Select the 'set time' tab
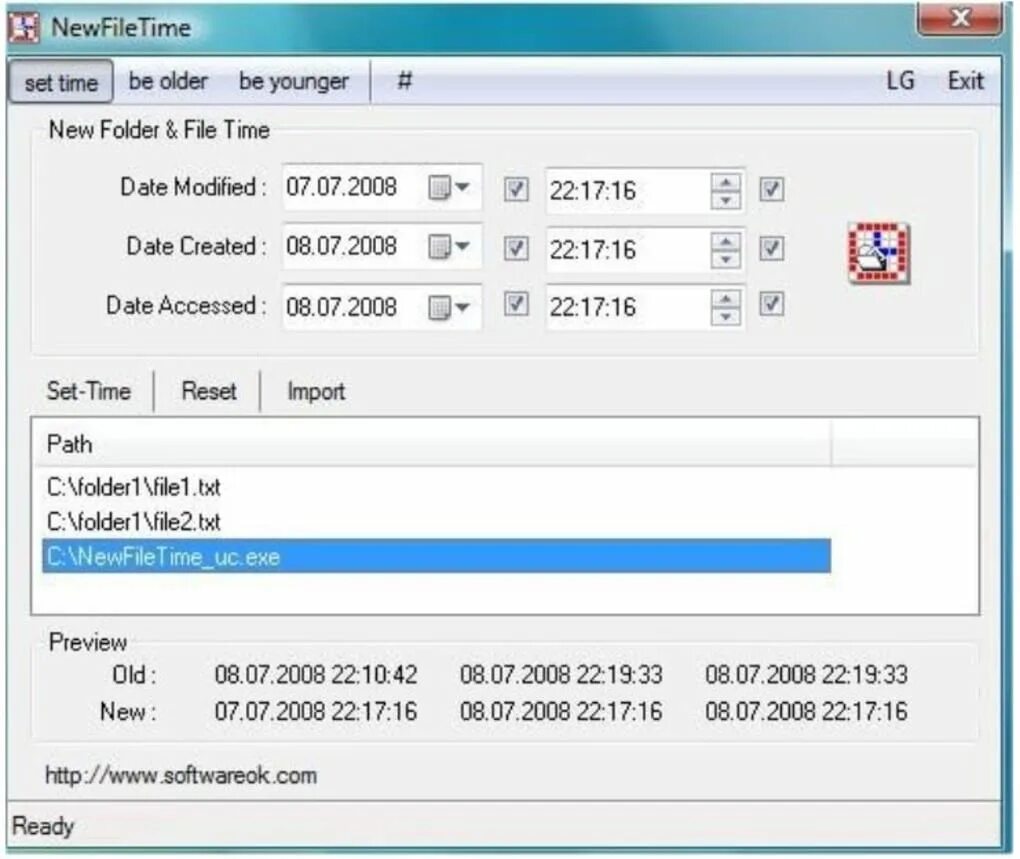1020x859 pixels. coord(61,82)
